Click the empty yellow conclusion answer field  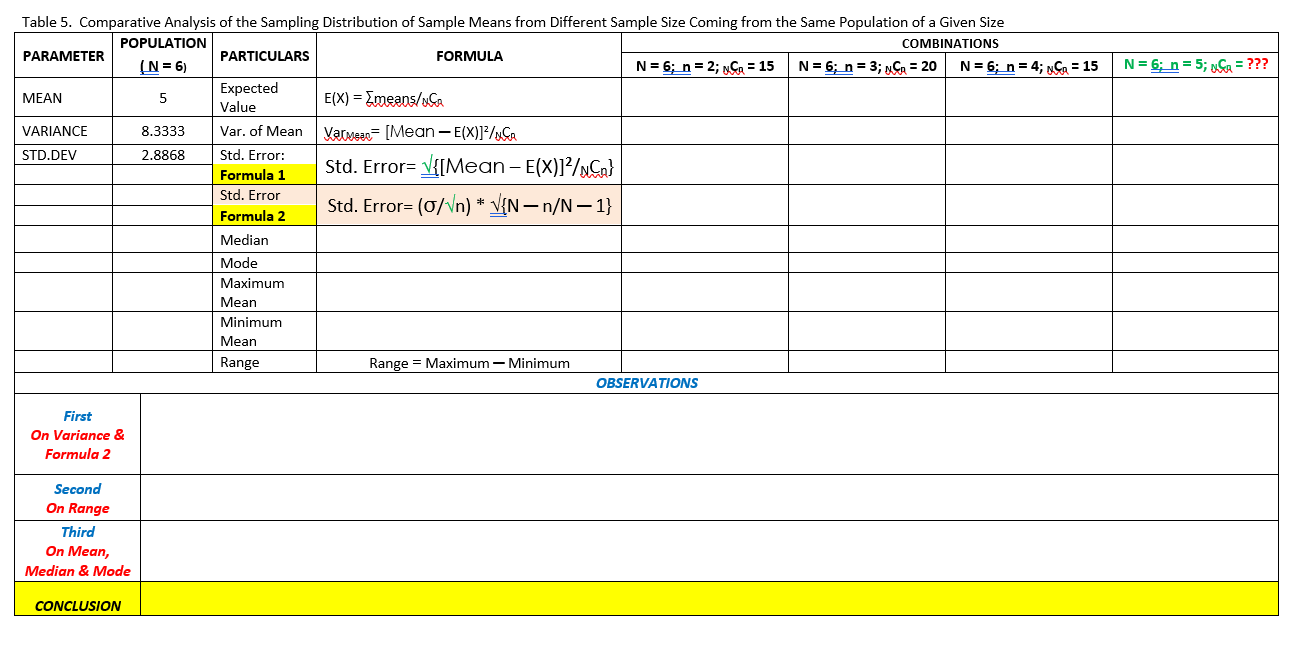click(709, 598)
